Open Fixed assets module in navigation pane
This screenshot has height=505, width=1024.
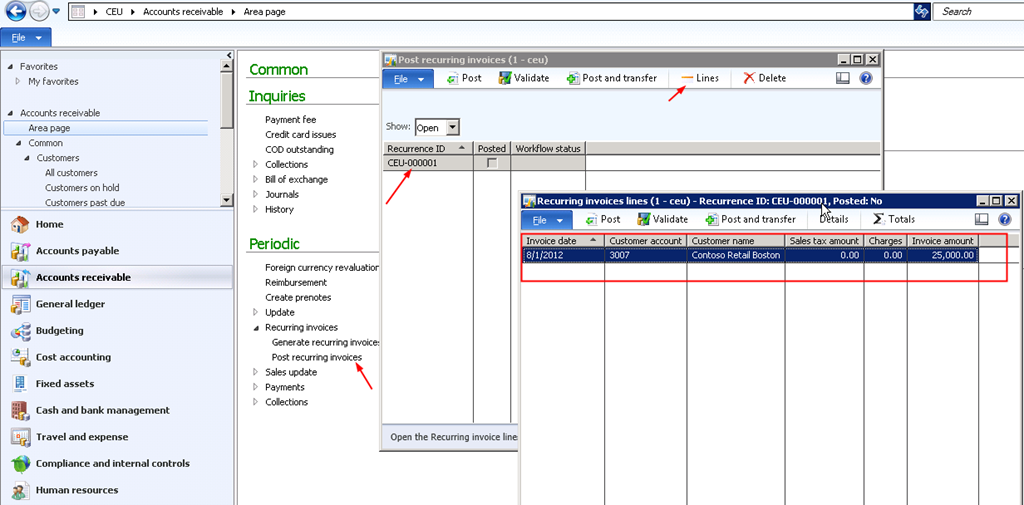[x=65, y=383]
